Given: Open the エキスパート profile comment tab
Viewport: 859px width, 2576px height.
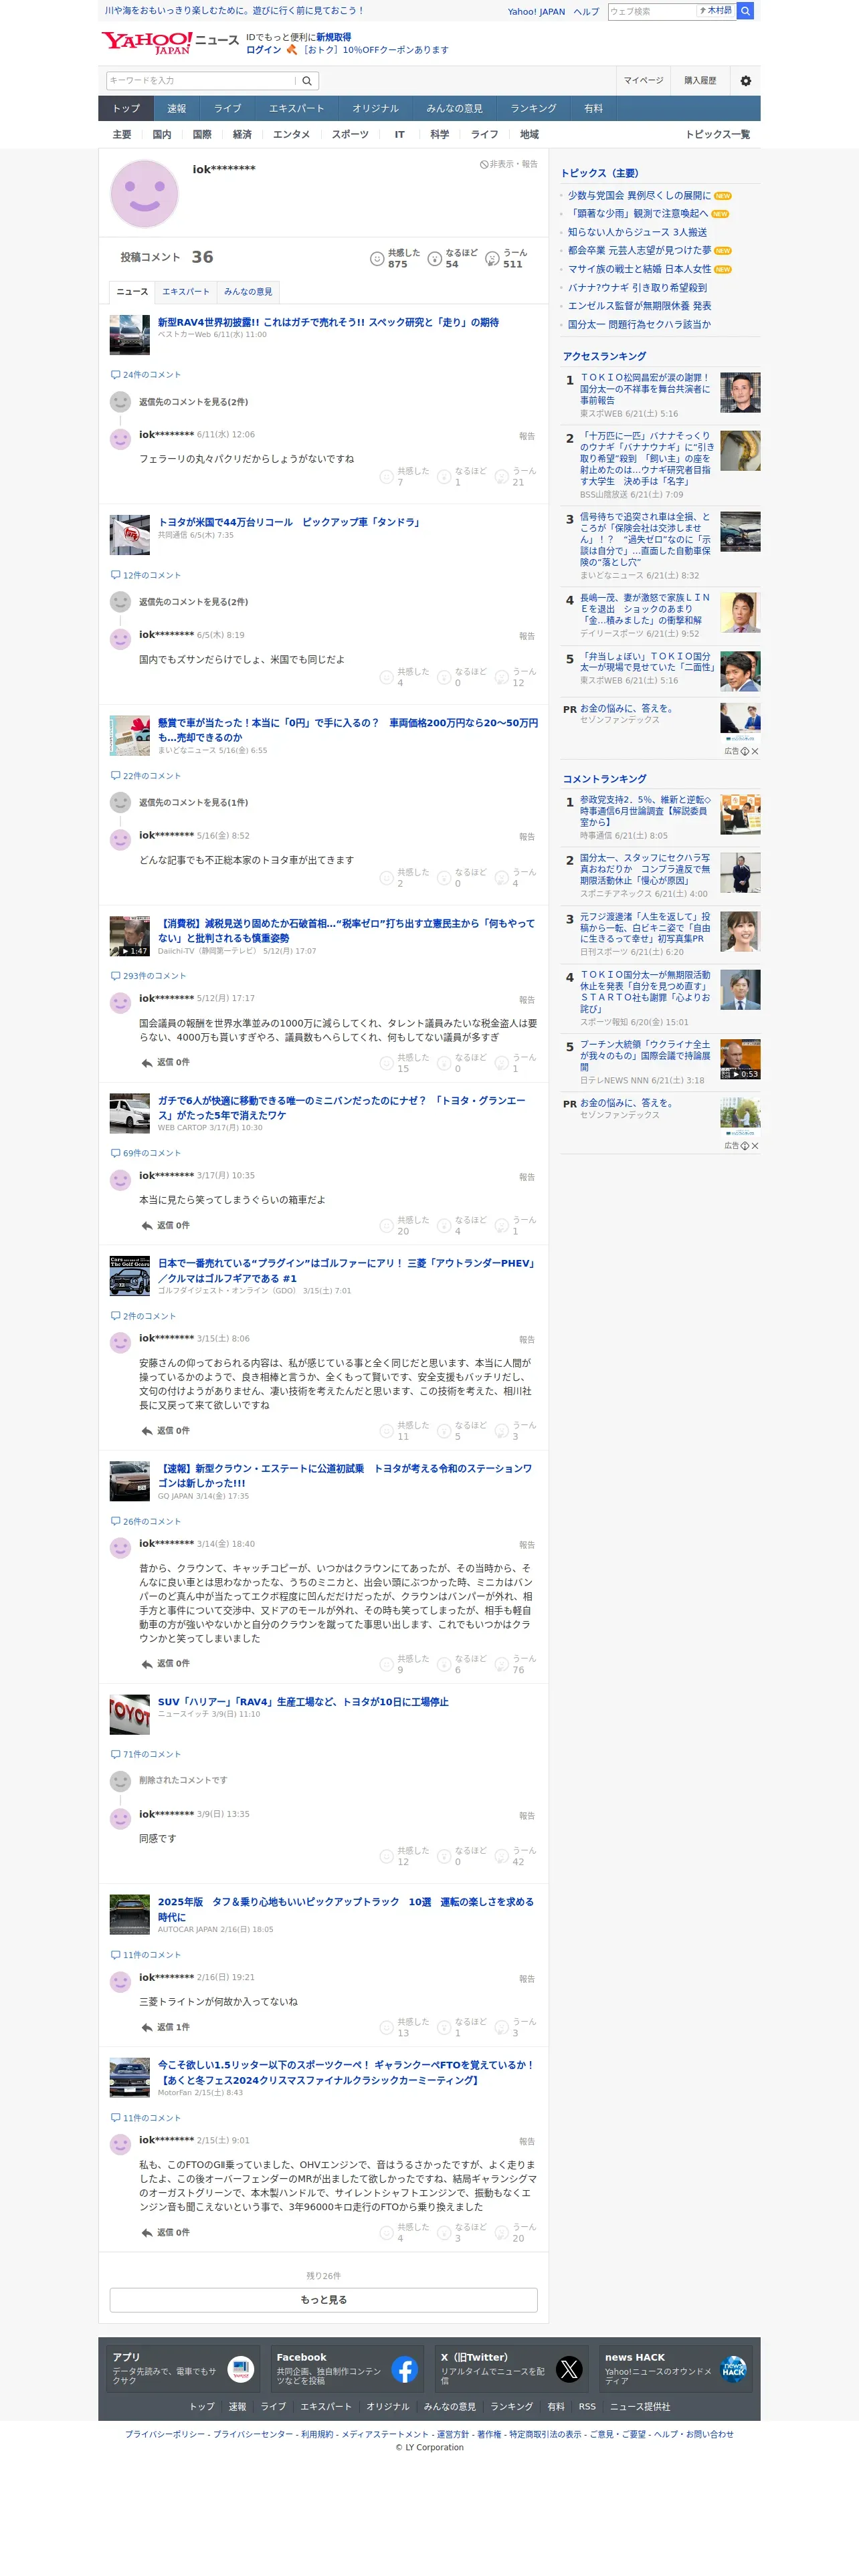Looking at the screenshot, I should [x=186, y=292].
